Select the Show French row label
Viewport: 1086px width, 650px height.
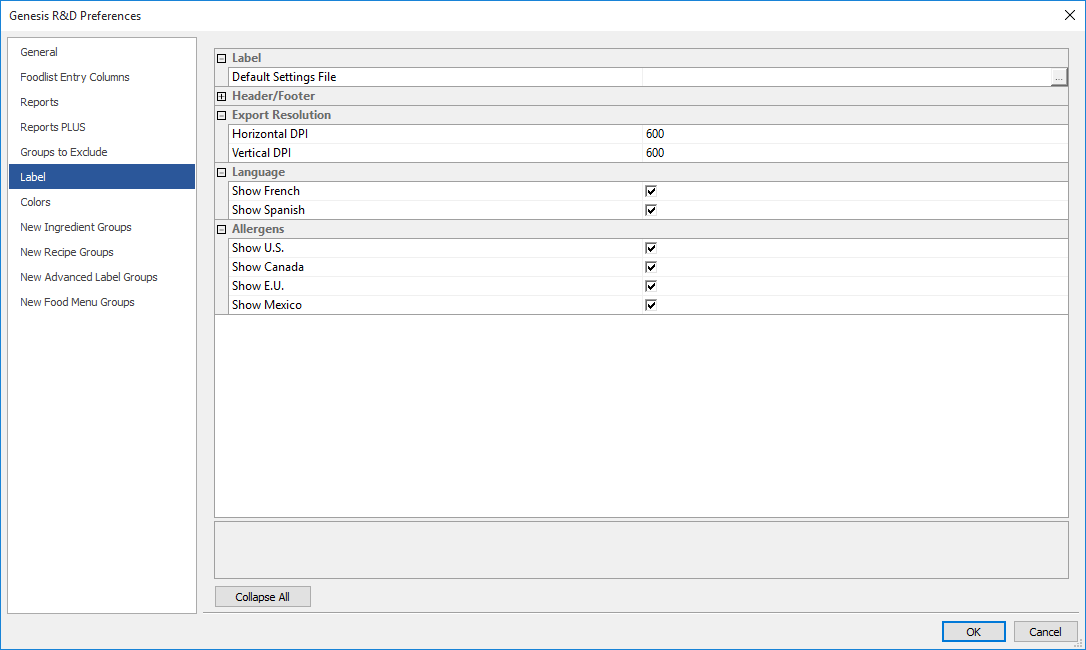point(266,191)
